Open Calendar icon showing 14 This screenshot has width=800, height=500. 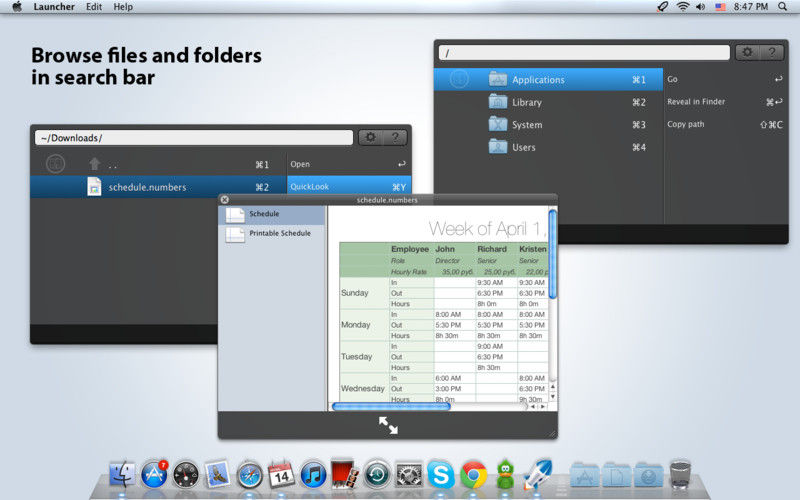[x=281, y=475]
